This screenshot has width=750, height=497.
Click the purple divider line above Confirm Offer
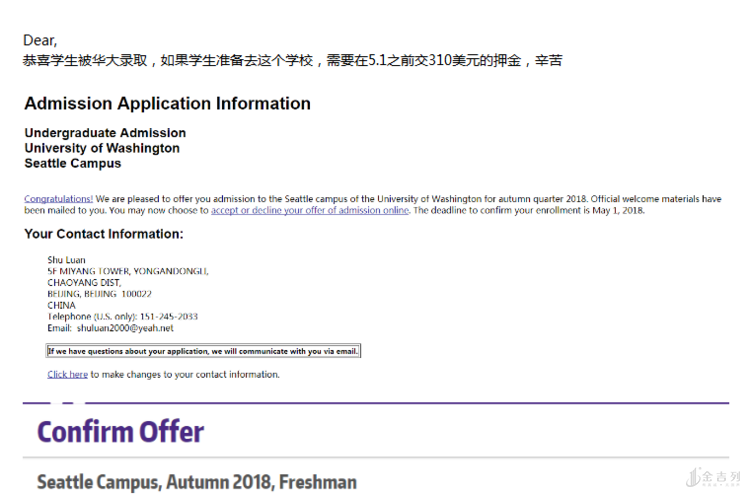coord(375,403)
